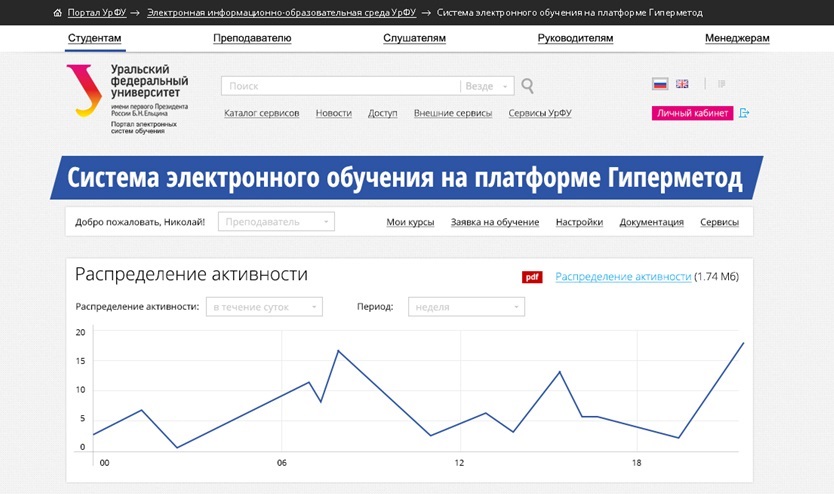The height and width of the screenshot is (494, 834).
Task: Click the magnifier search icon
Action: [527, 86]
